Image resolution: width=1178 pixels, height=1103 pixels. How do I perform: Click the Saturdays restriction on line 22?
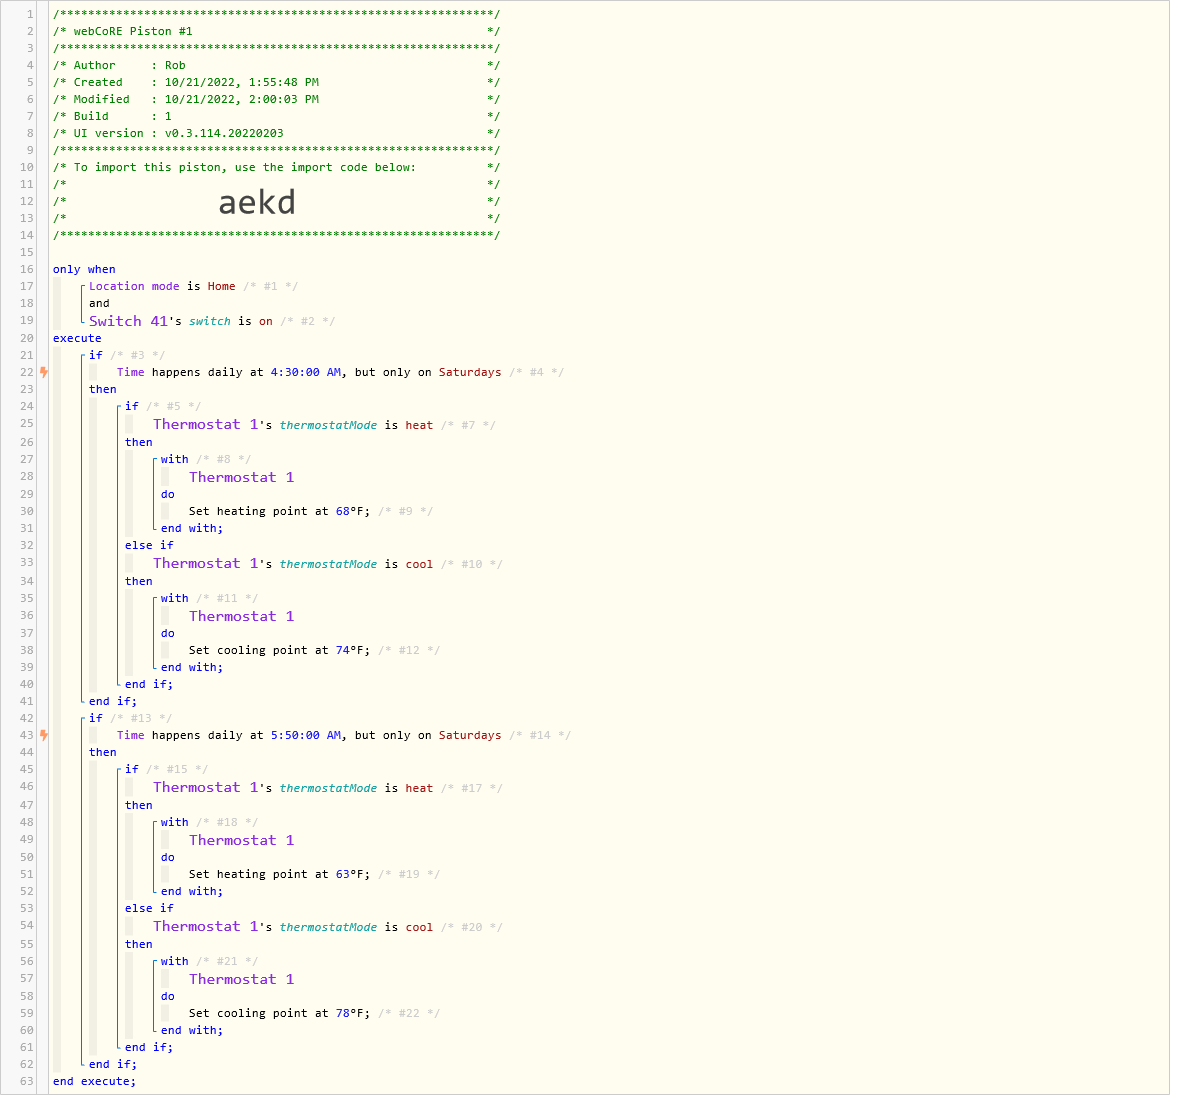point(470,371)
